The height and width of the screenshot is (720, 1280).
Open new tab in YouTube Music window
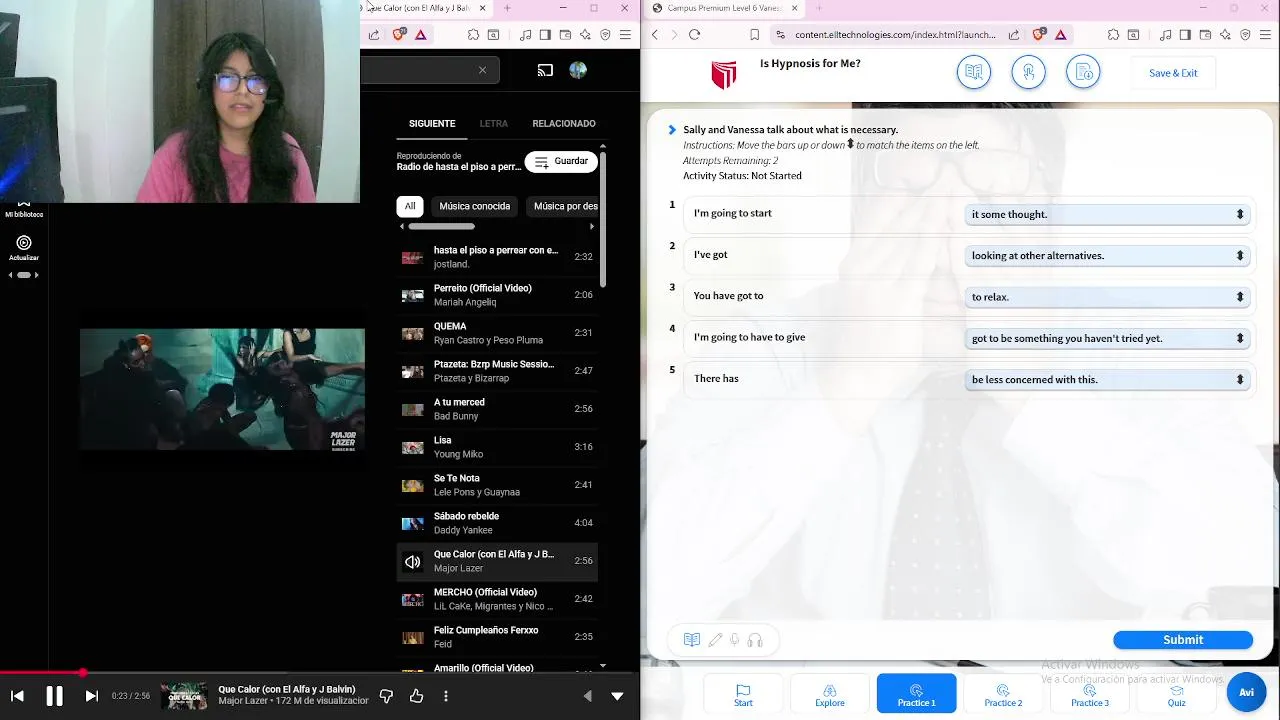point(507,8)
